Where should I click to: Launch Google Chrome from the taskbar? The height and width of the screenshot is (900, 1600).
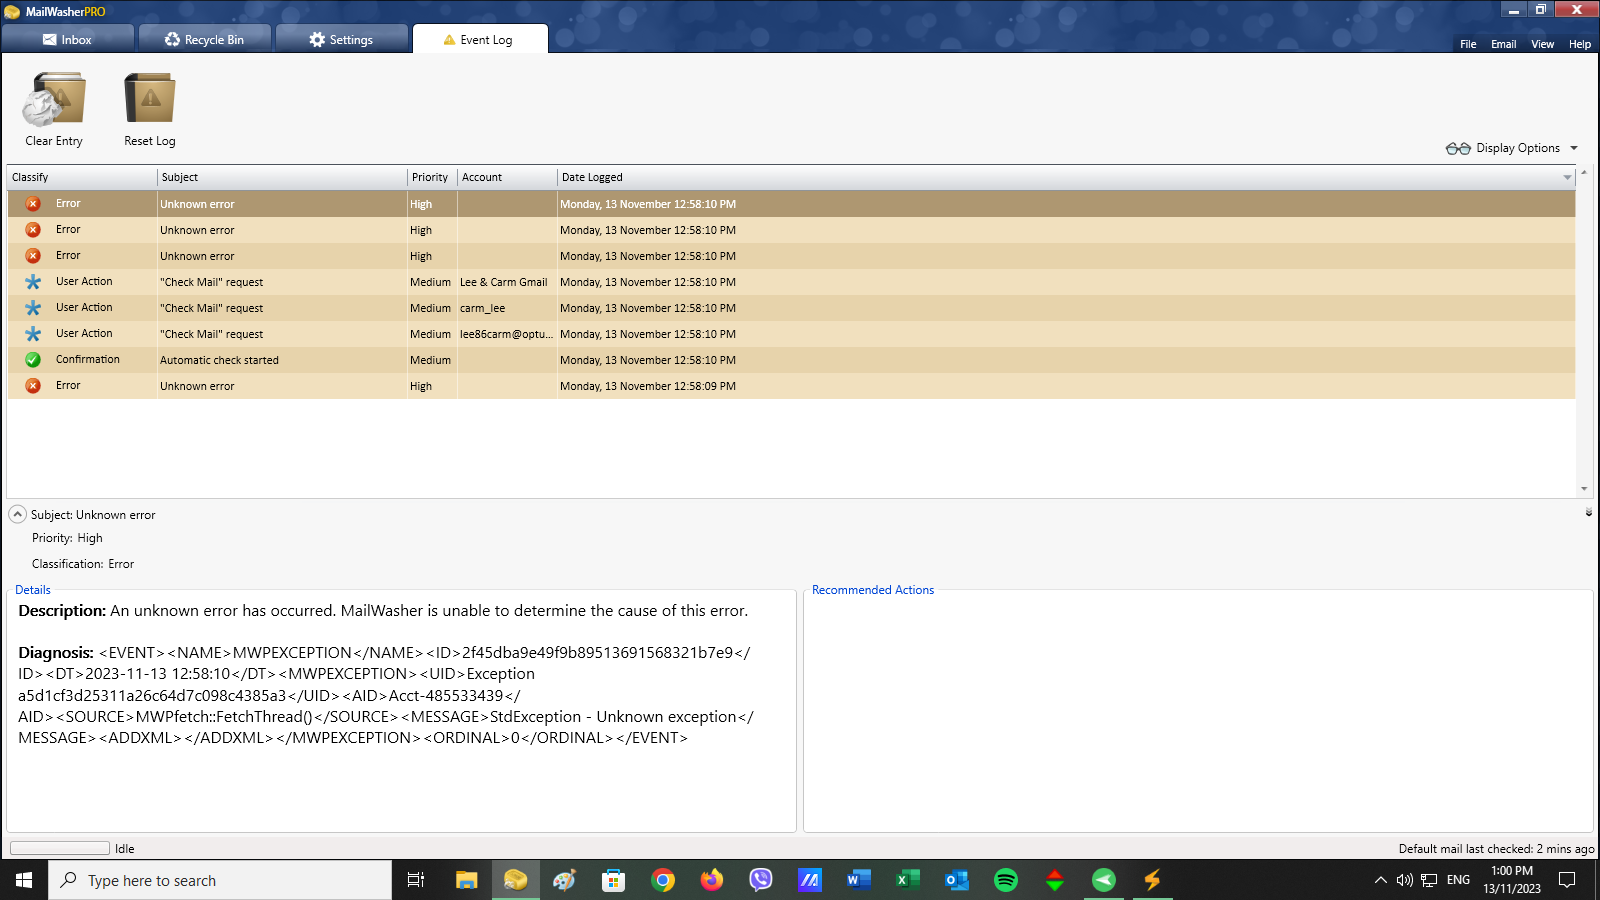[662, 880]
